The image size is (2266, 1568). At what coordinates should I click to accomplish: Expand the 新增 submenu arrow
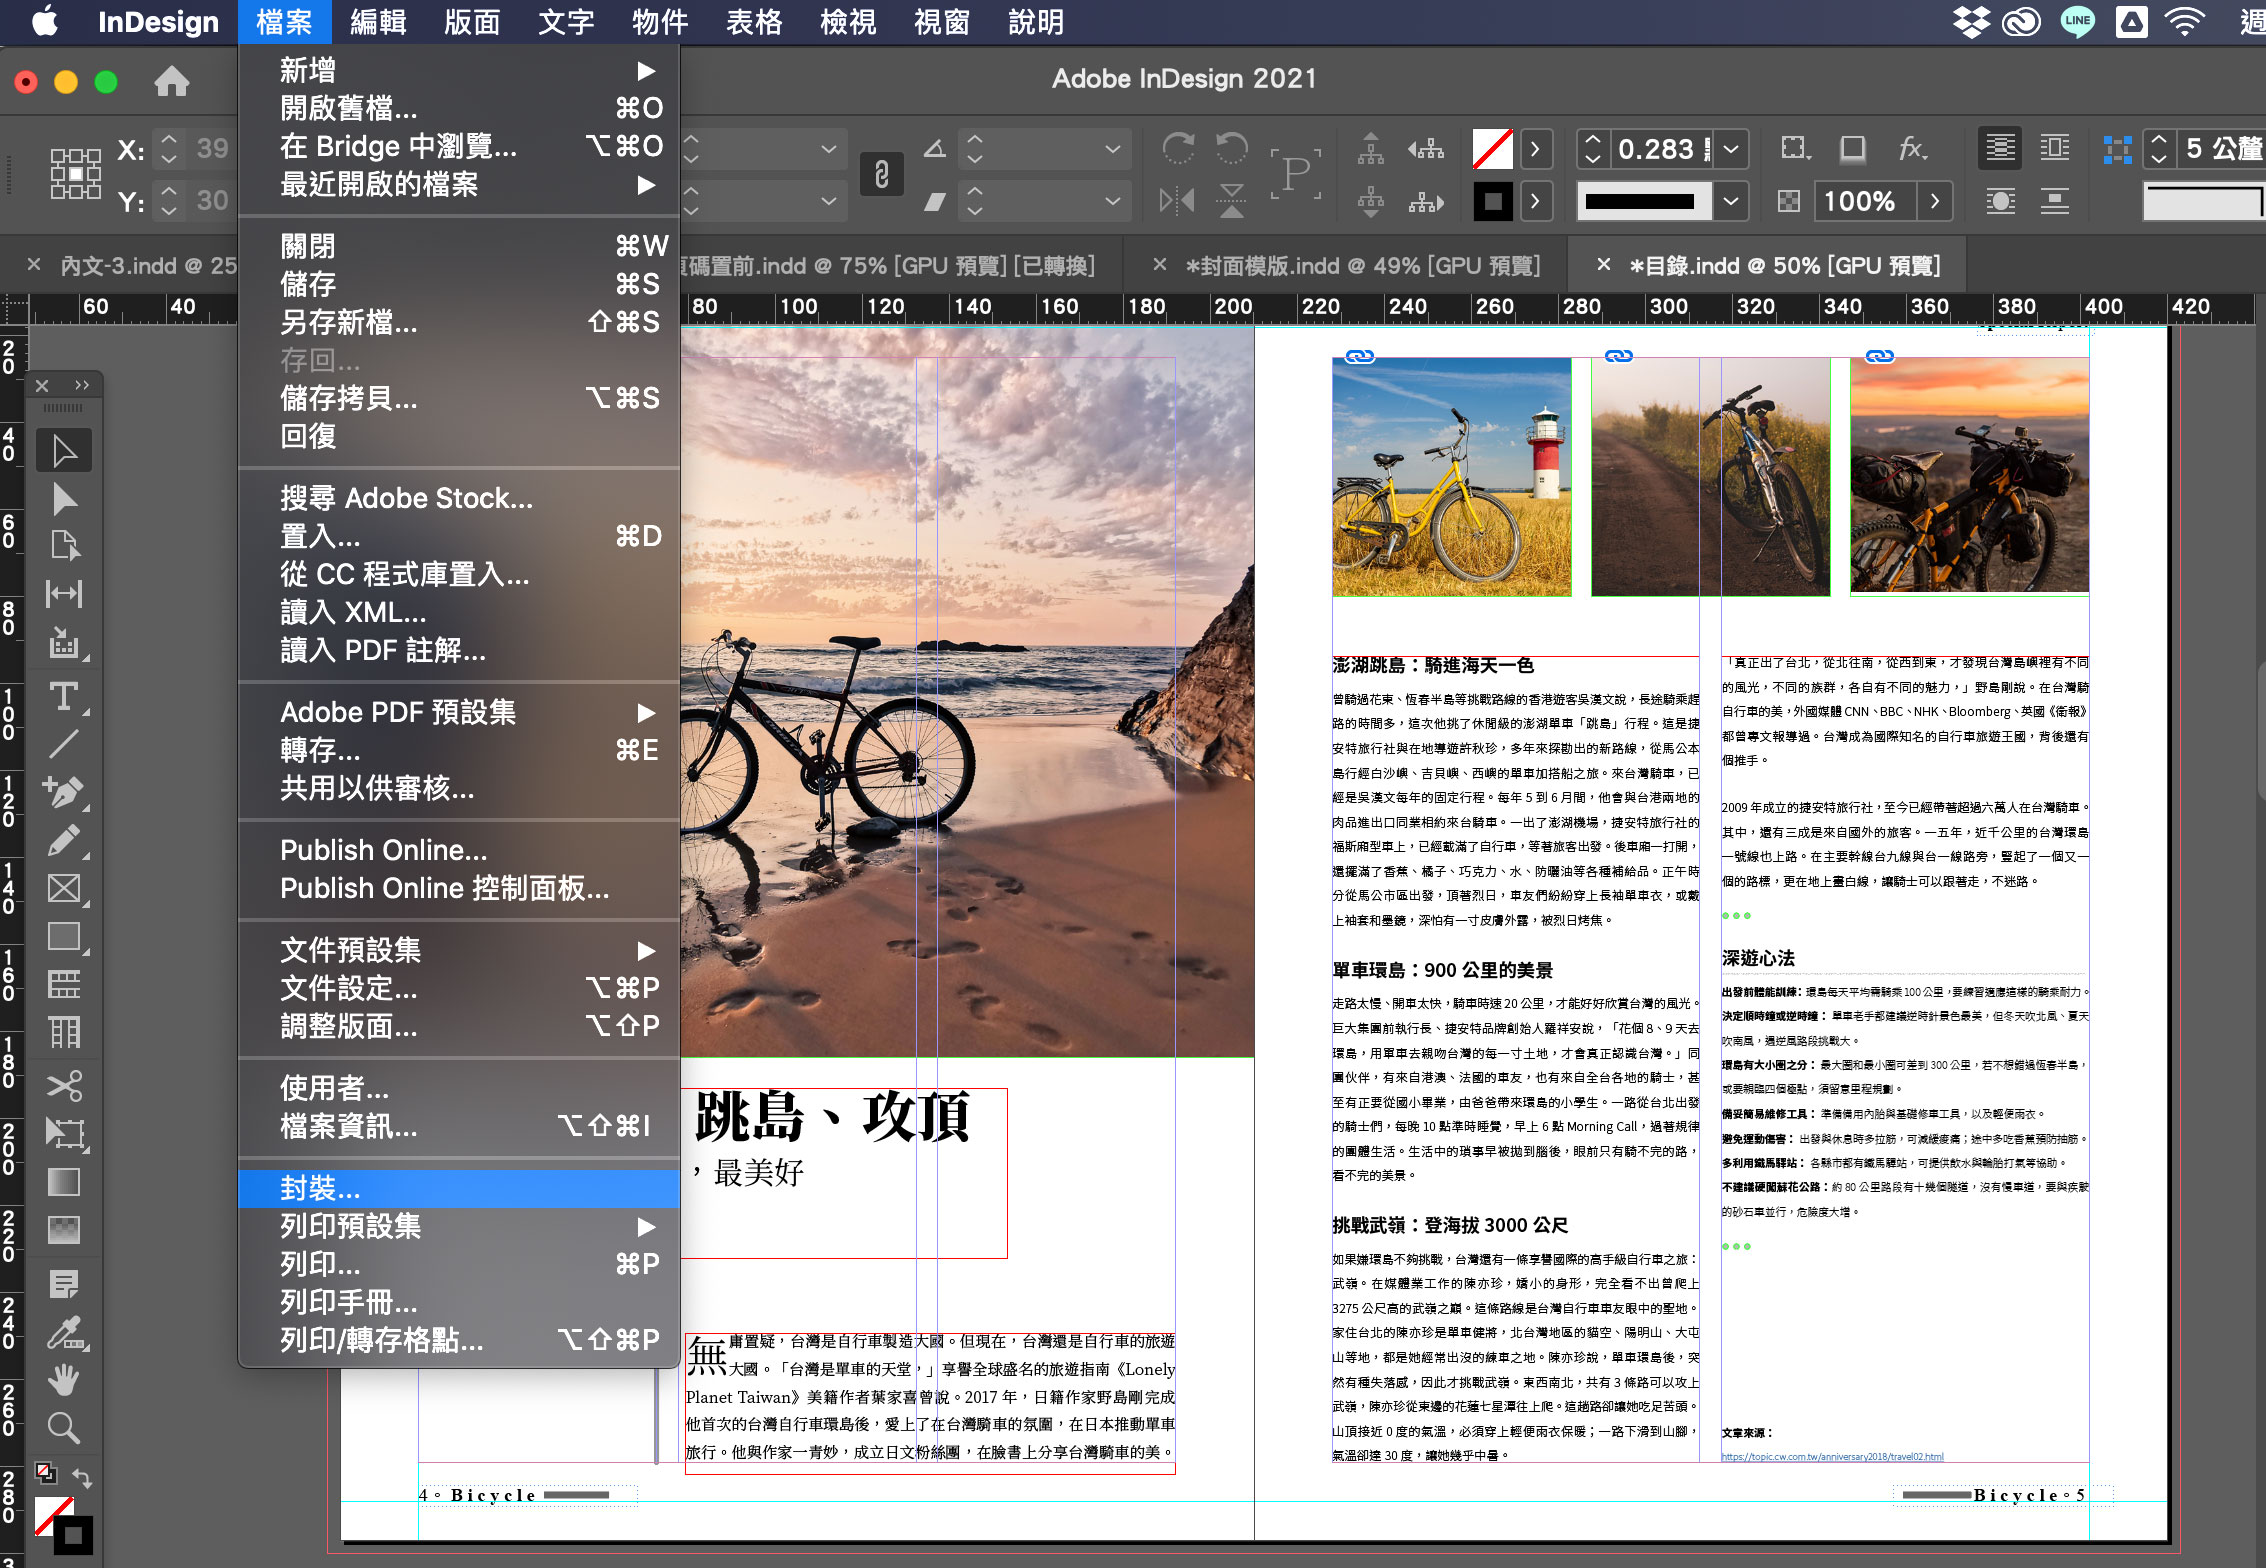646,70
